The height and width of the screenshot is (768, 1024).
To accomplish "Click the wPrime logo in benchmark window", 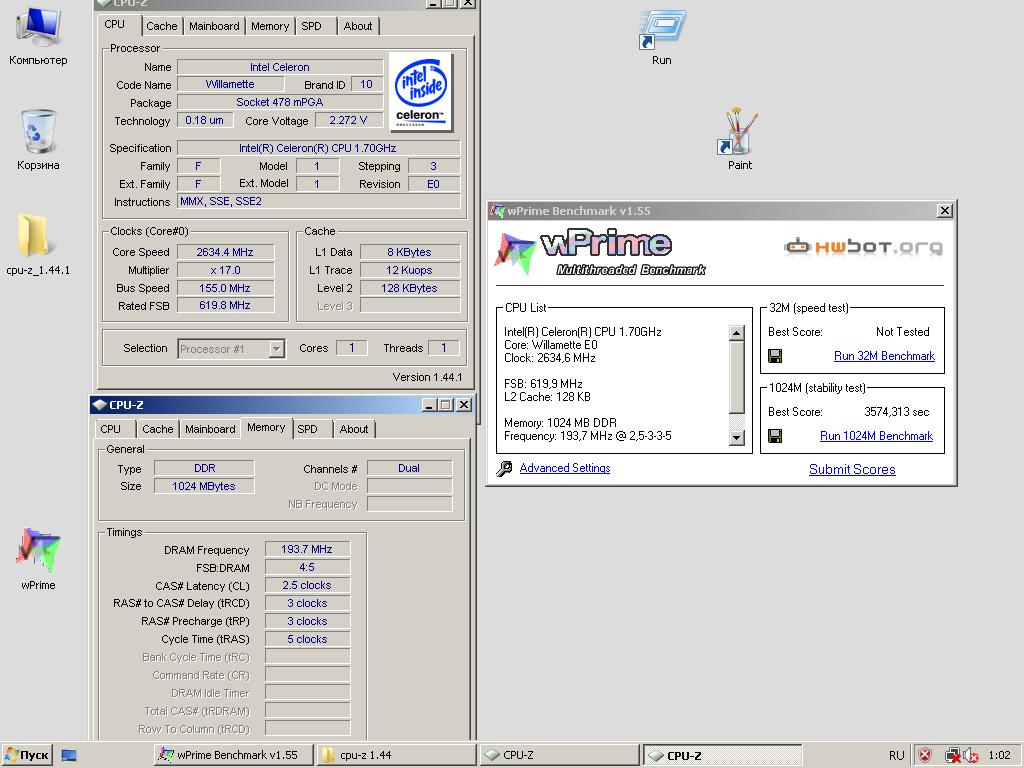I will click(x=600, y=253).
